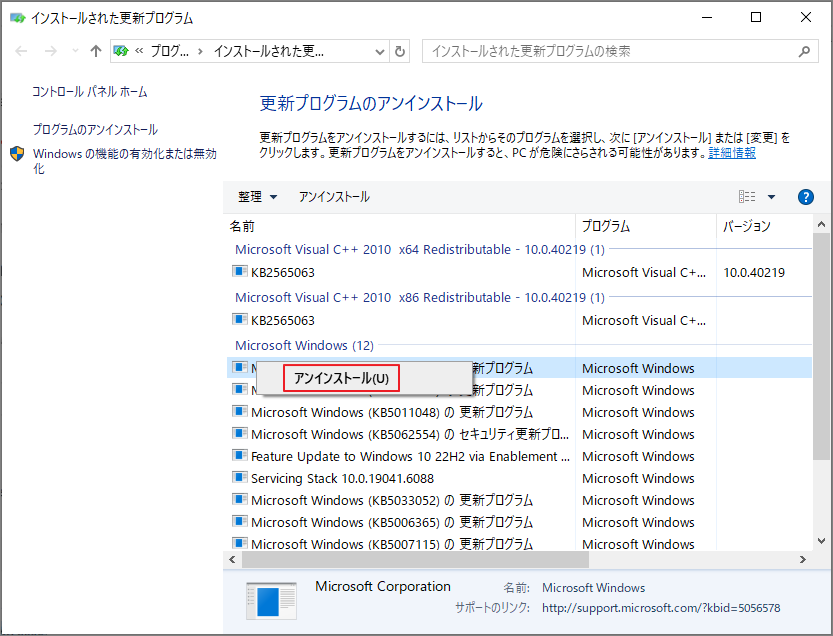This screenshot has width=833, height=636.
Task: Click the アンインストール toolbar button
Action: point(334,197)
